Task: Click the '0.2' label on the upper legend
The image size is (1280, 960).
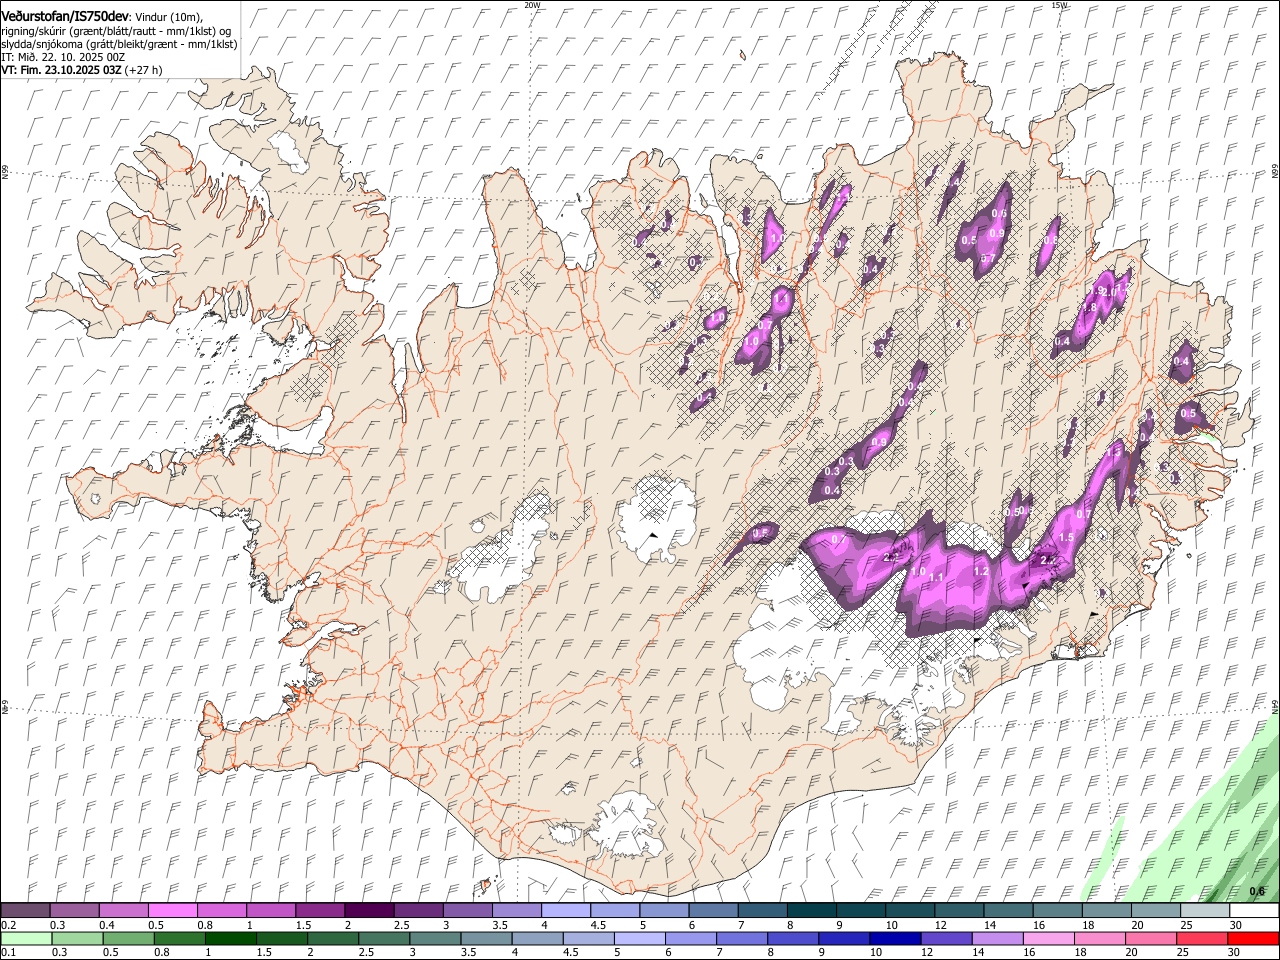Action: [8, 925]
